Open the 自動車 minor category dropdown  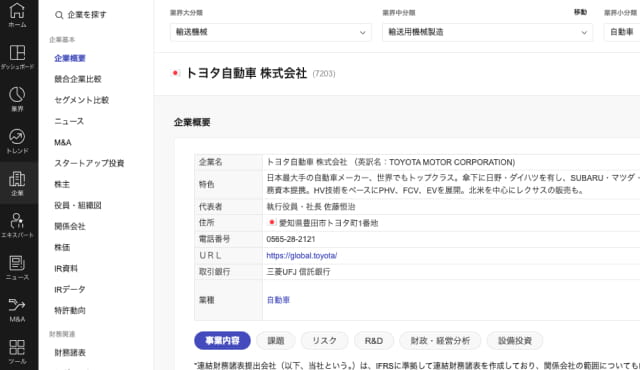pos(622,32)
